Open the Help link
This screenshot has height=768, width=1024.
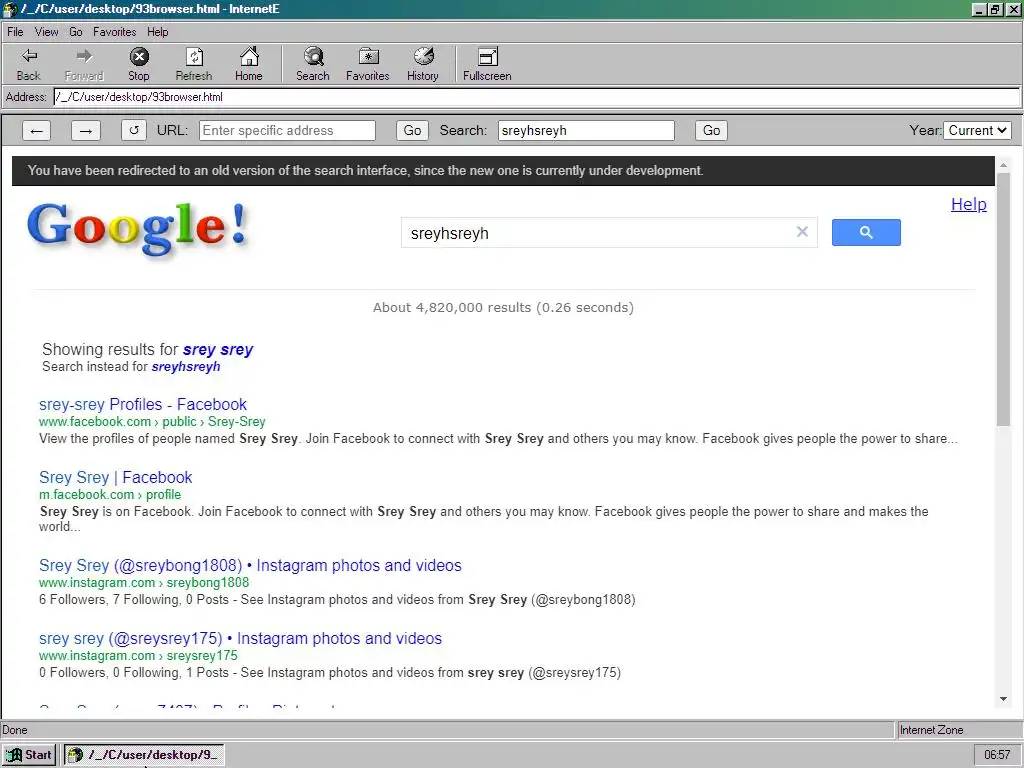point(968,204)
